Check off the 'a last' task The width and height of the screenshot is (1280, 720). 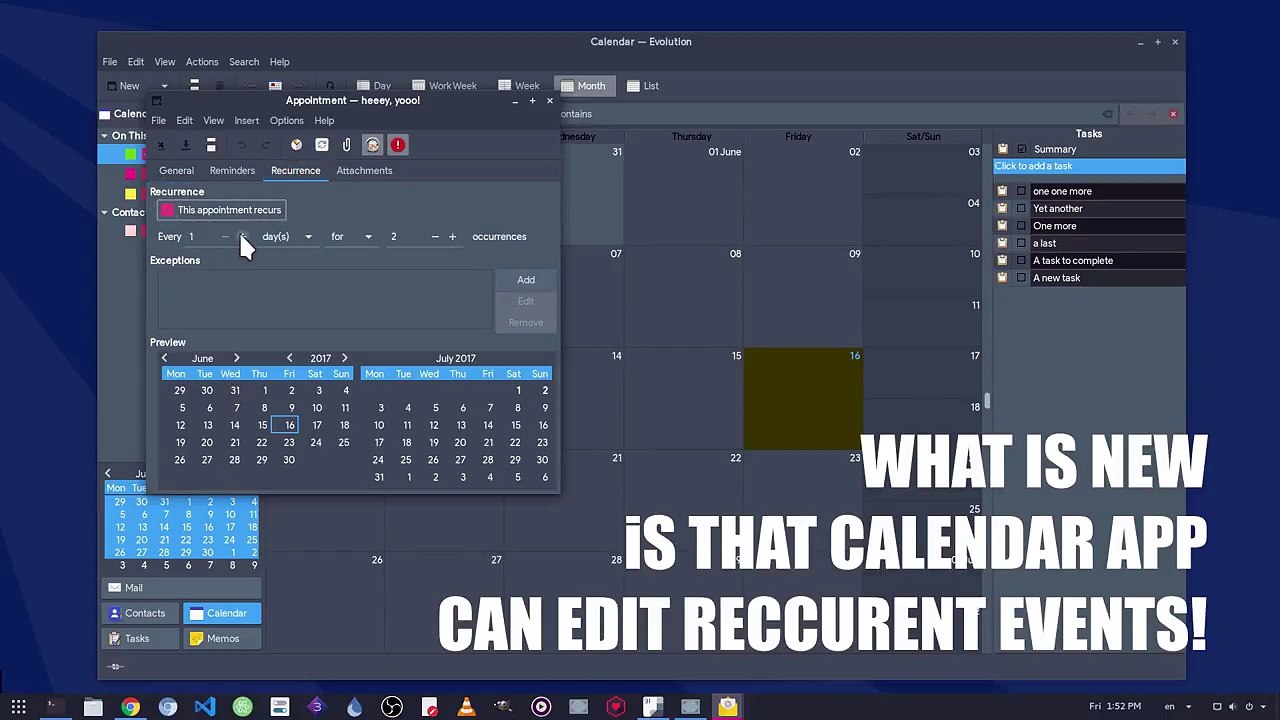[x=1021, y=243]
